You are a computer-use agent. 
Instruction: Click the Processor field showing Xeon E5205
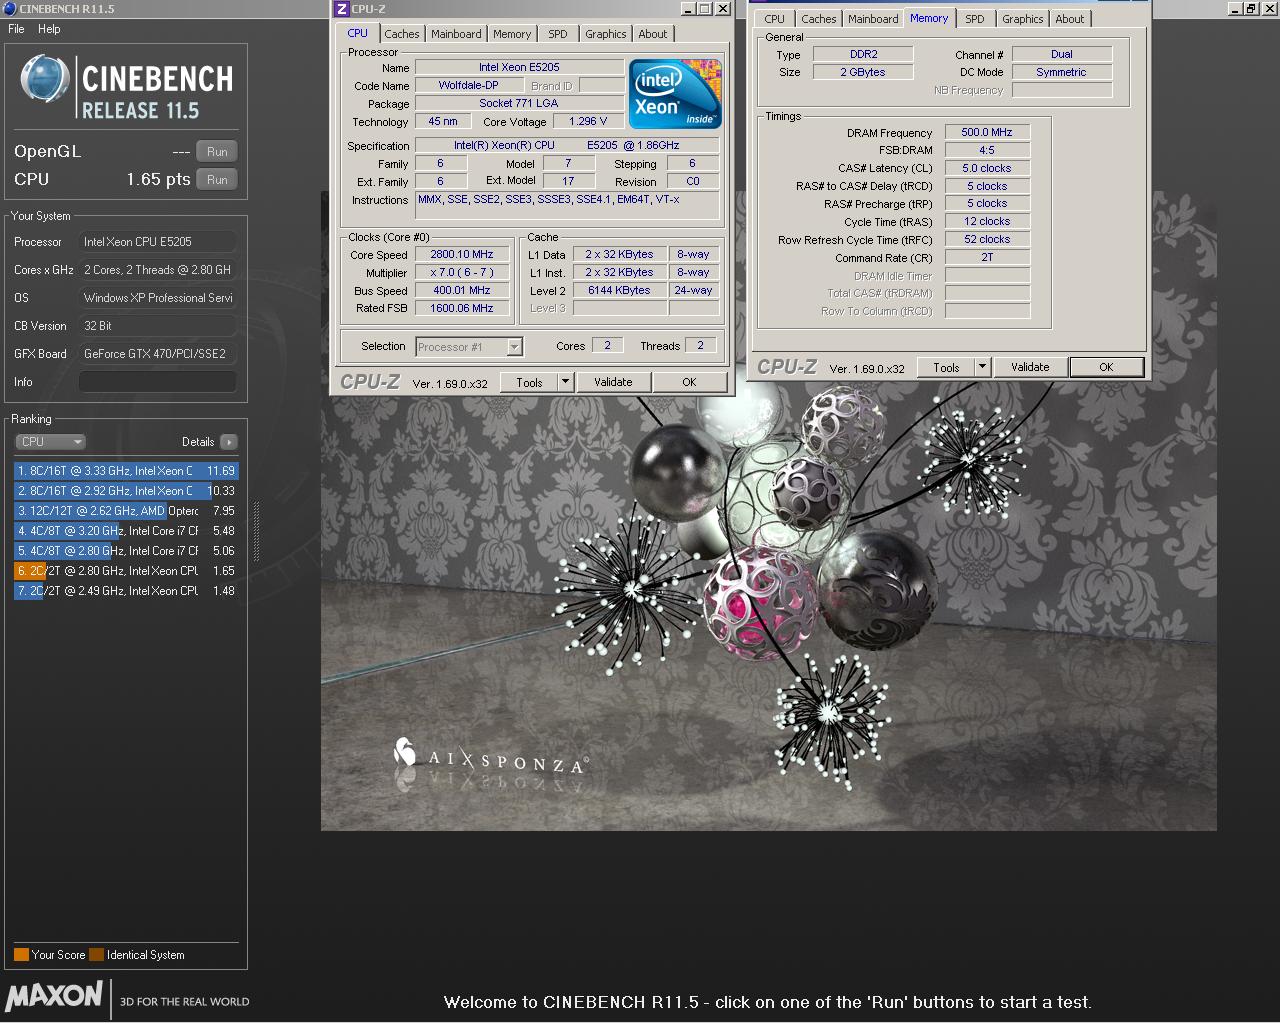(158, 242)
